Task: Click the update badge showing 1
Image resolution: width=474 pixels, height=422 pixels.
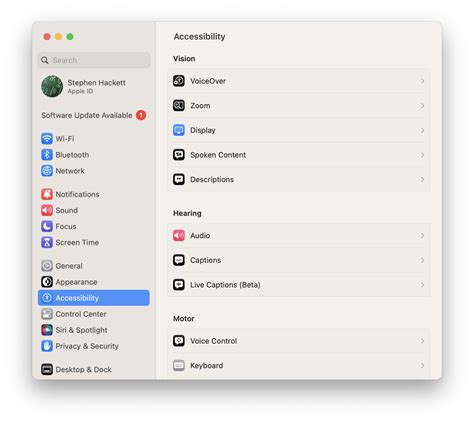Action: tap(141, 115)
